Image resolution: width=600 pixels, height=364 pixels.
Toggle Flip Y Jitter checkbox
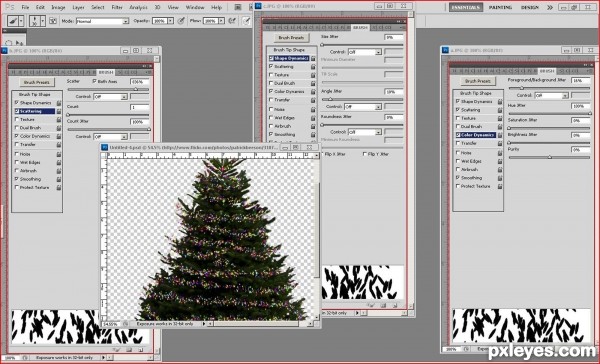click(x=364, y=154)
